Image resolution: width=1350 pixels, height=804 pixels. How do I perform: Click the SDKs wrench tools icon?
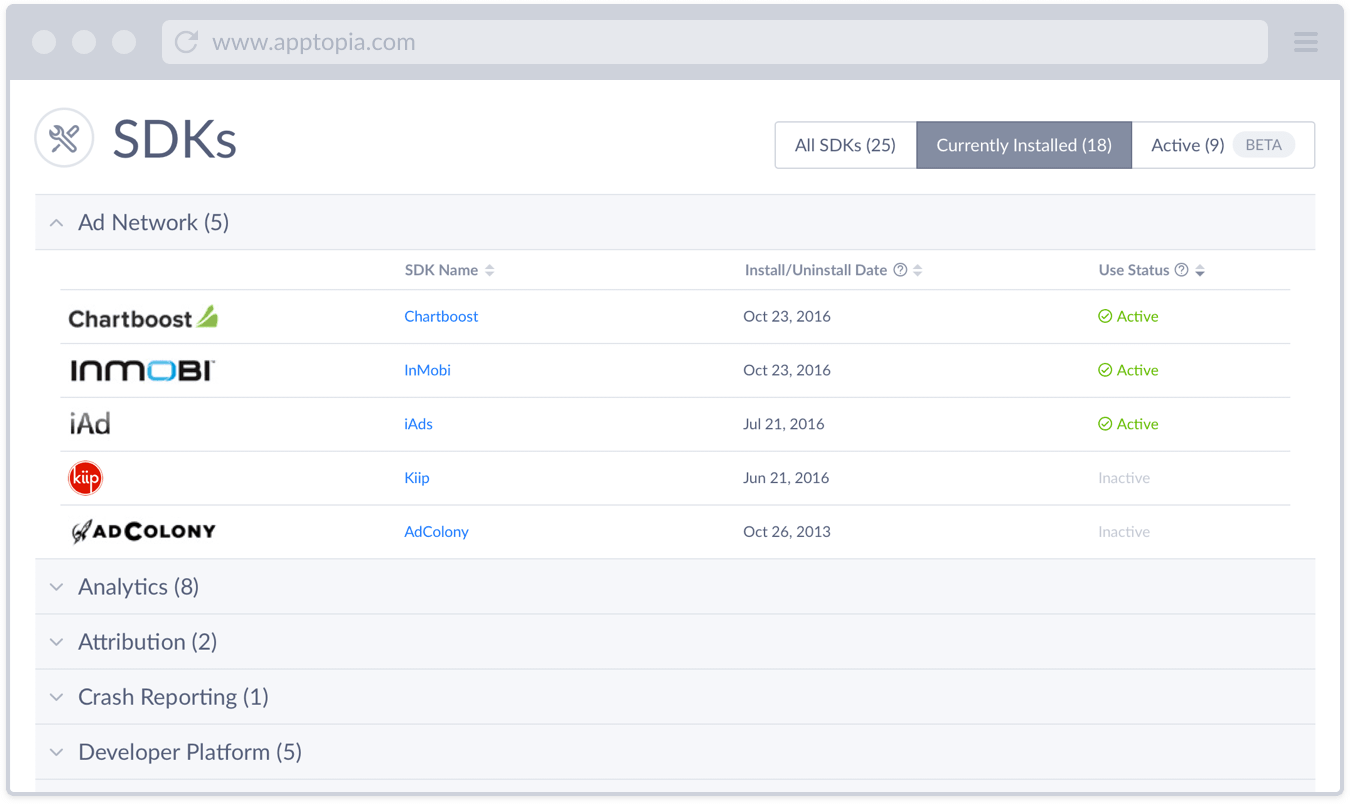(64, 138)
